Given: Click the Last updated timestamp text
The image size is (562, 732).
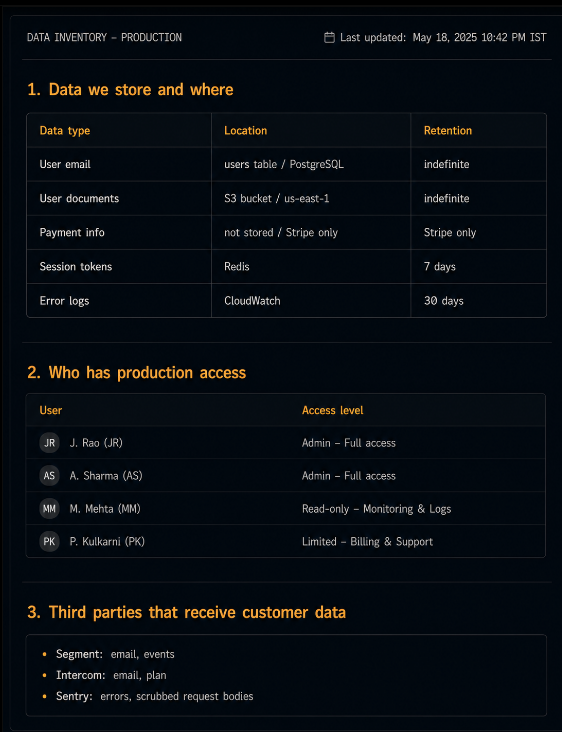Looking at the screenshot, I should pos(443,37).
